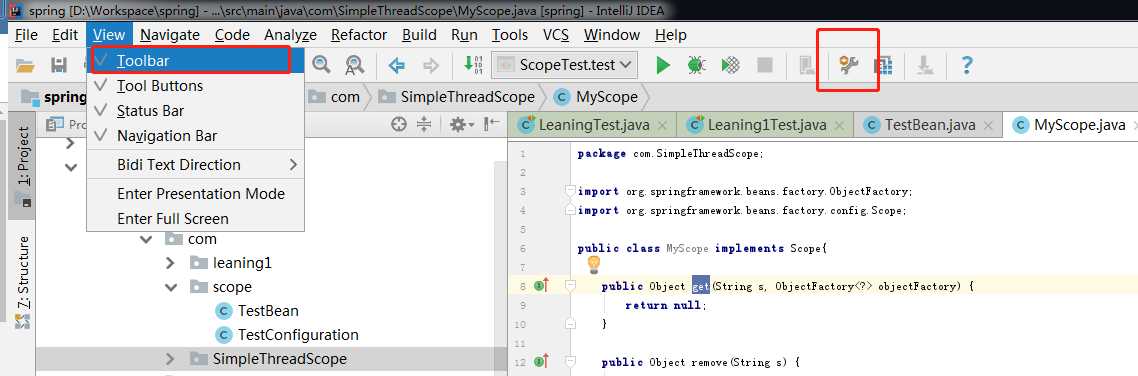This screenshot has width=1138, height=376.
Task: Open the Tools menu
Action: (509, 35)
